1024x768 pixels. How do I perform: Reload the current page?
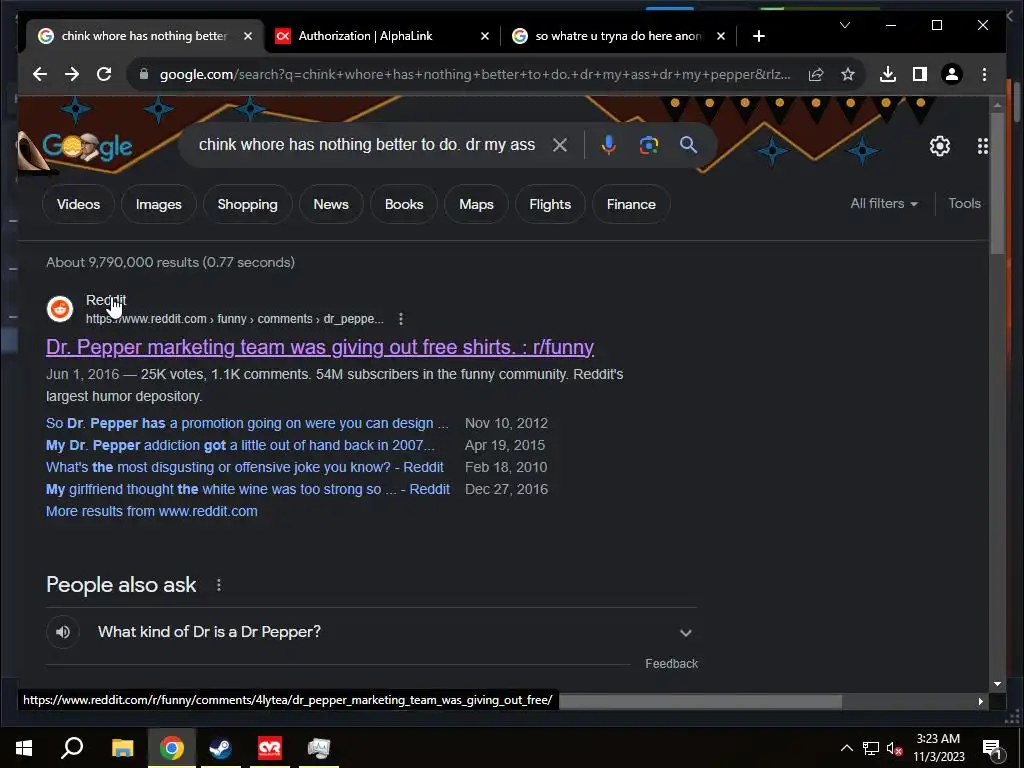tap(104, 74)
